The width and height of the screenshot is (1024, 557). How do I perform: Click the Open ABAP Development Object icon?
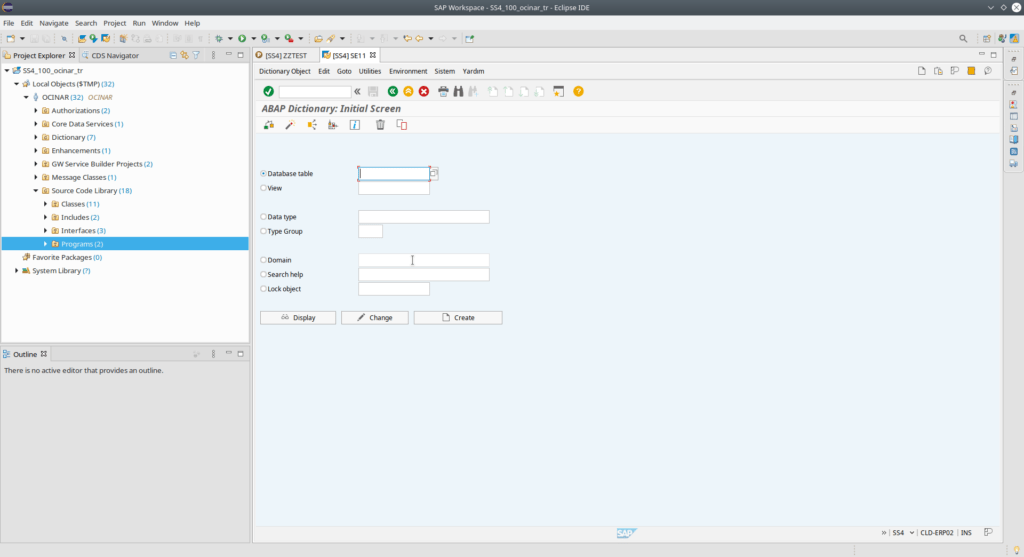[81, 39]
